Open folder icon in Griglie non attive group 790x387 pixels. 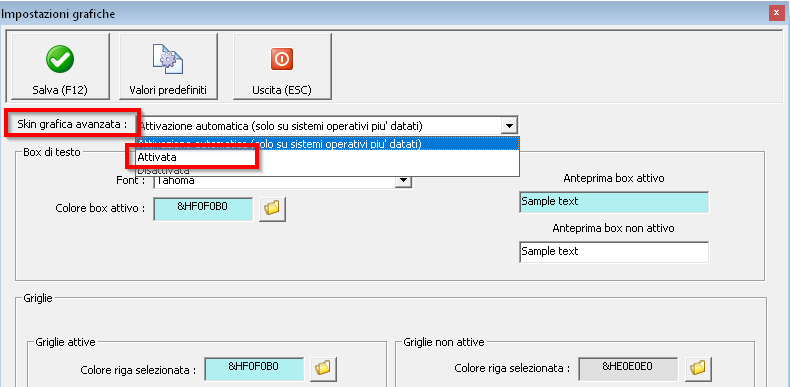(698, 369)
